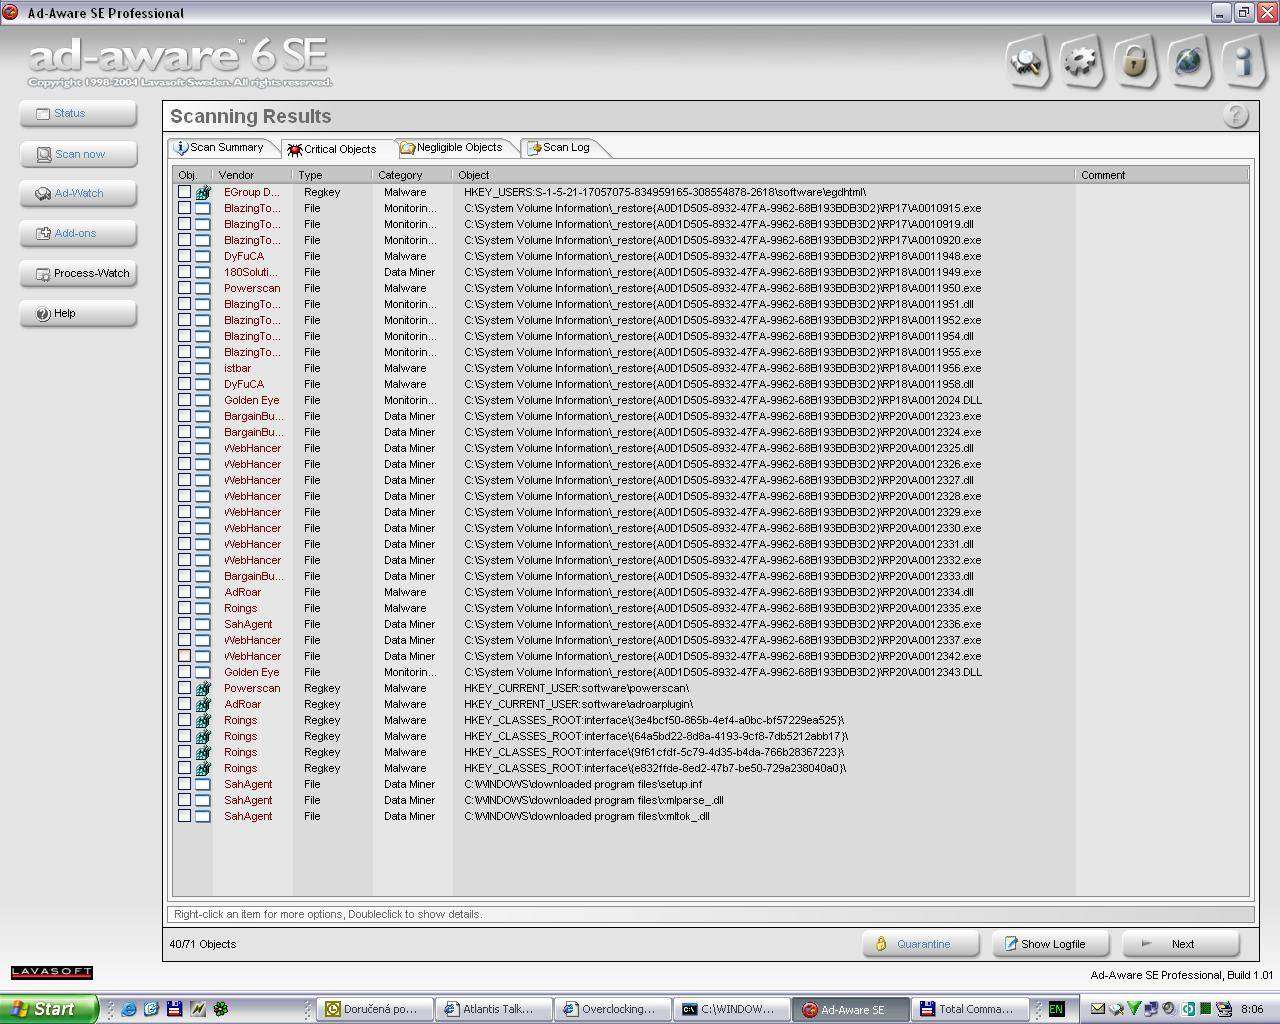The image size is (1280, 1024).
Task: Launch web update via the globe icon
Action: 1189,62
